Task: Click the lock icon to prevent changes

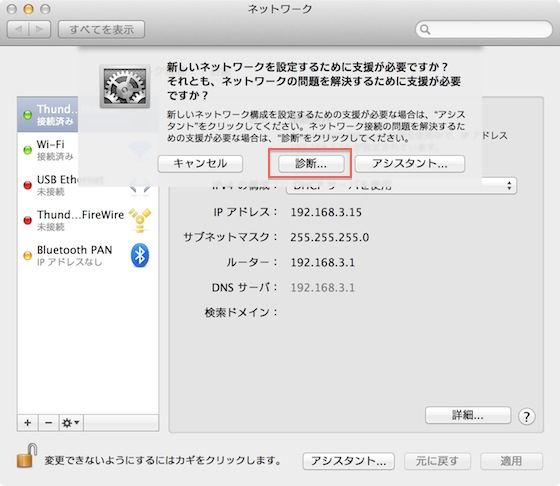Action: [27, 456]
